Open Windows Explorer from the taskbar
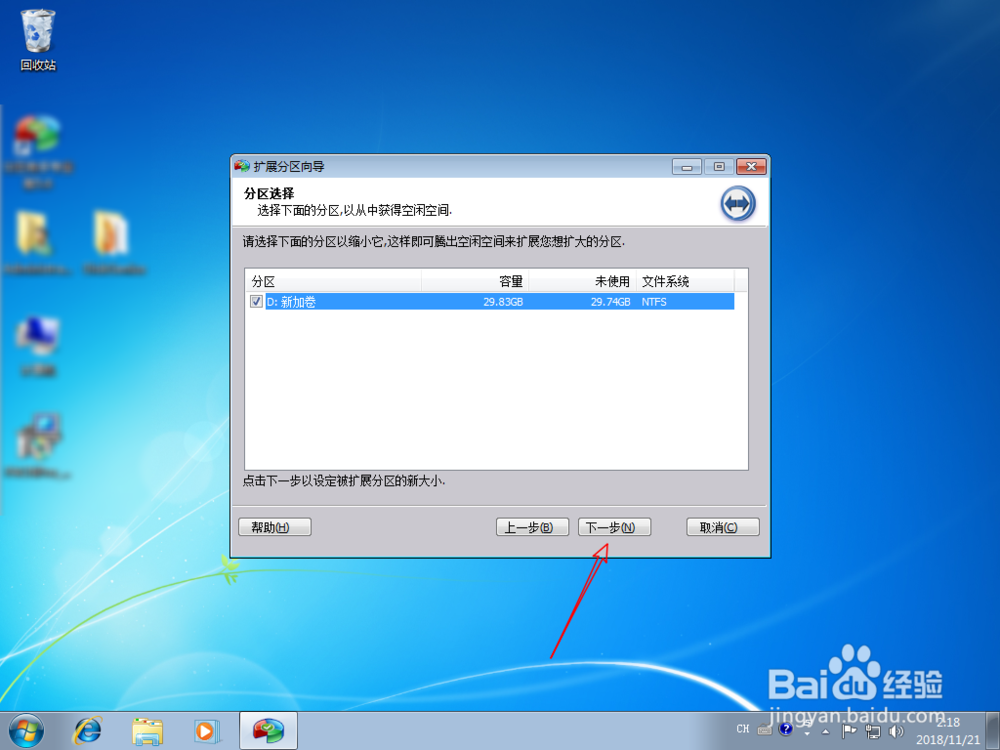Image resolution: width=1000 pixels, height=750 pixels. (147, 731)
